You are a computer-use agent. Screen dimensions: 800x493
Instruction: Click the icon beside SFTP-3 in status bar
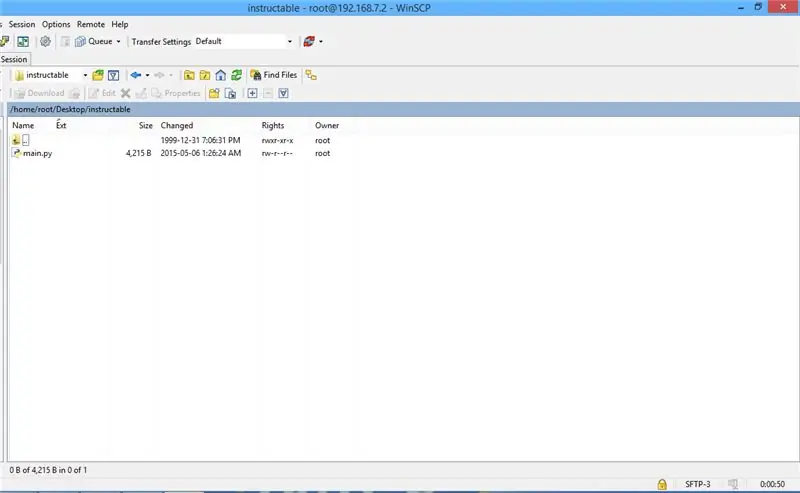tap(733, 484)
